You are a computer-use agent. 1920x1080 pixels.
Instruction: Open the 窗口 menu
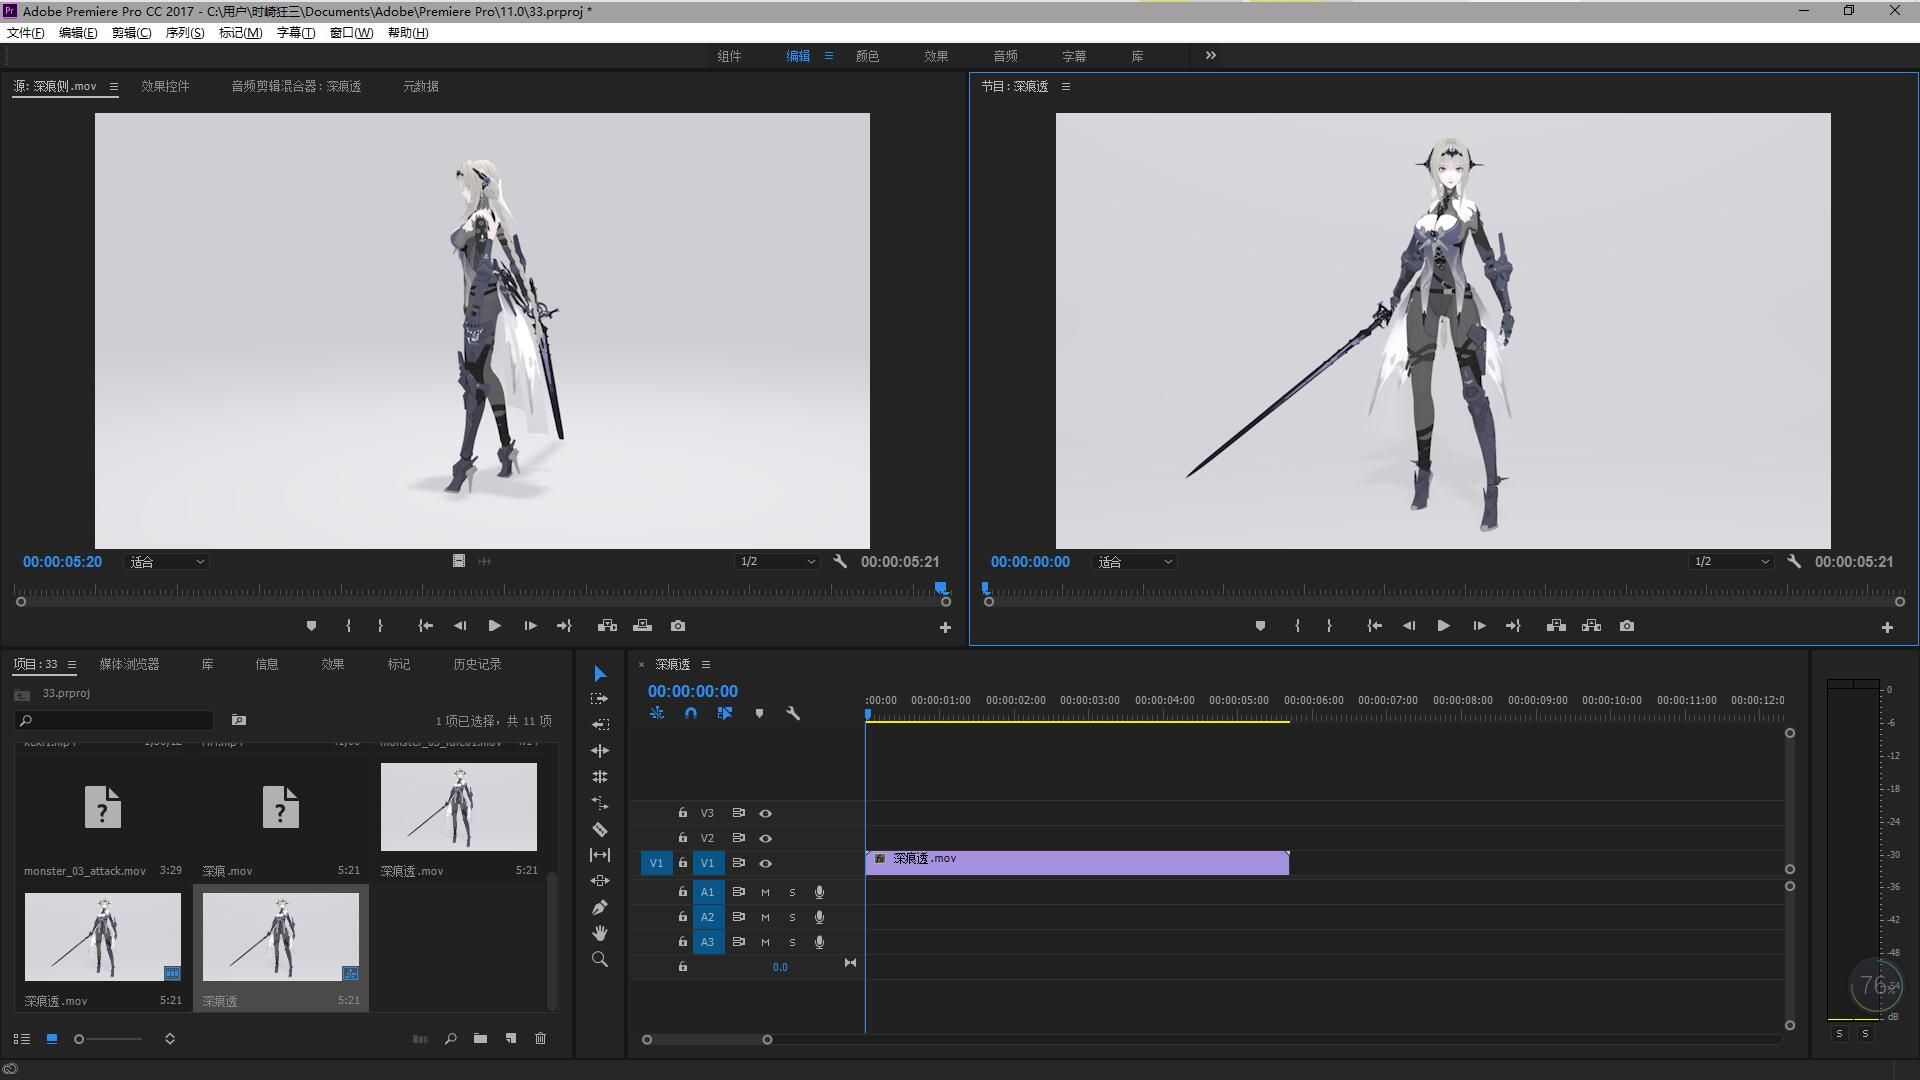pyautogui.click(x=351, y=33)
